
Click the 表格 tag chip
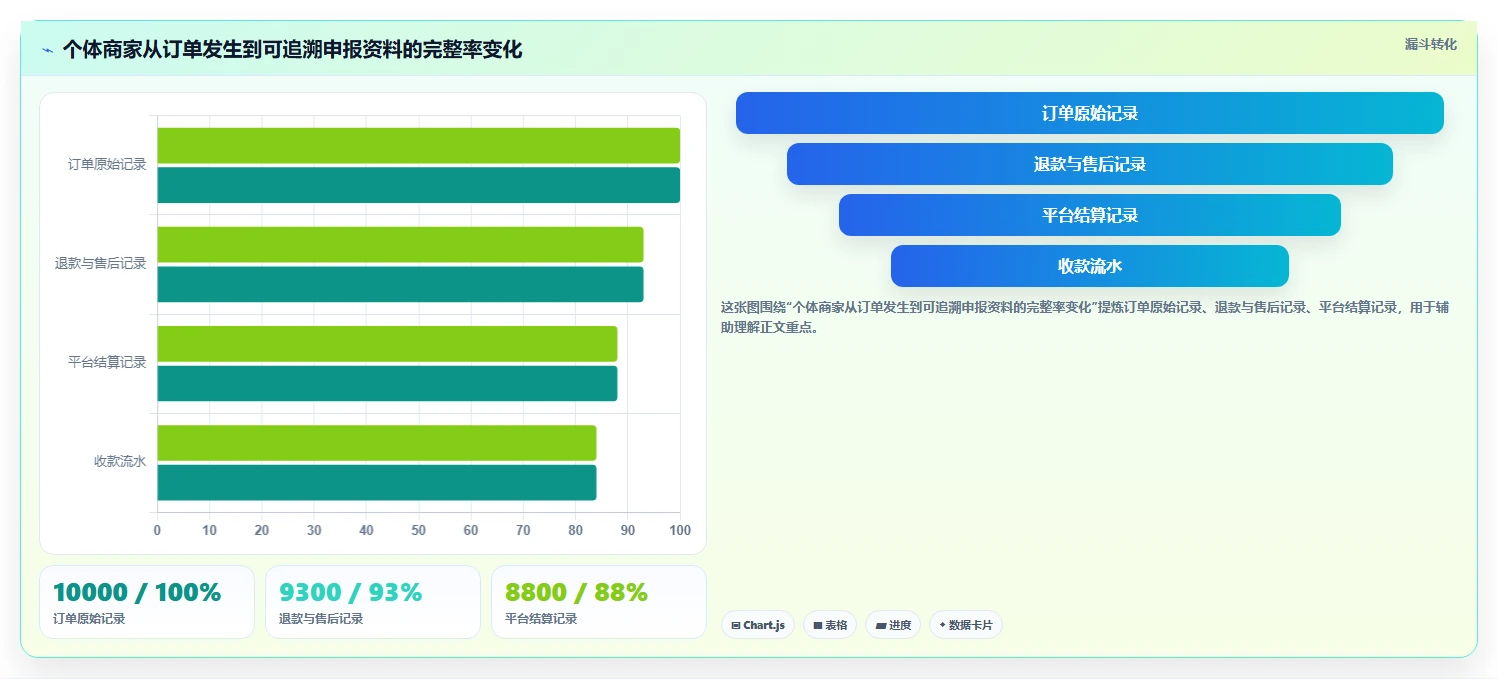tap(830, 625)
